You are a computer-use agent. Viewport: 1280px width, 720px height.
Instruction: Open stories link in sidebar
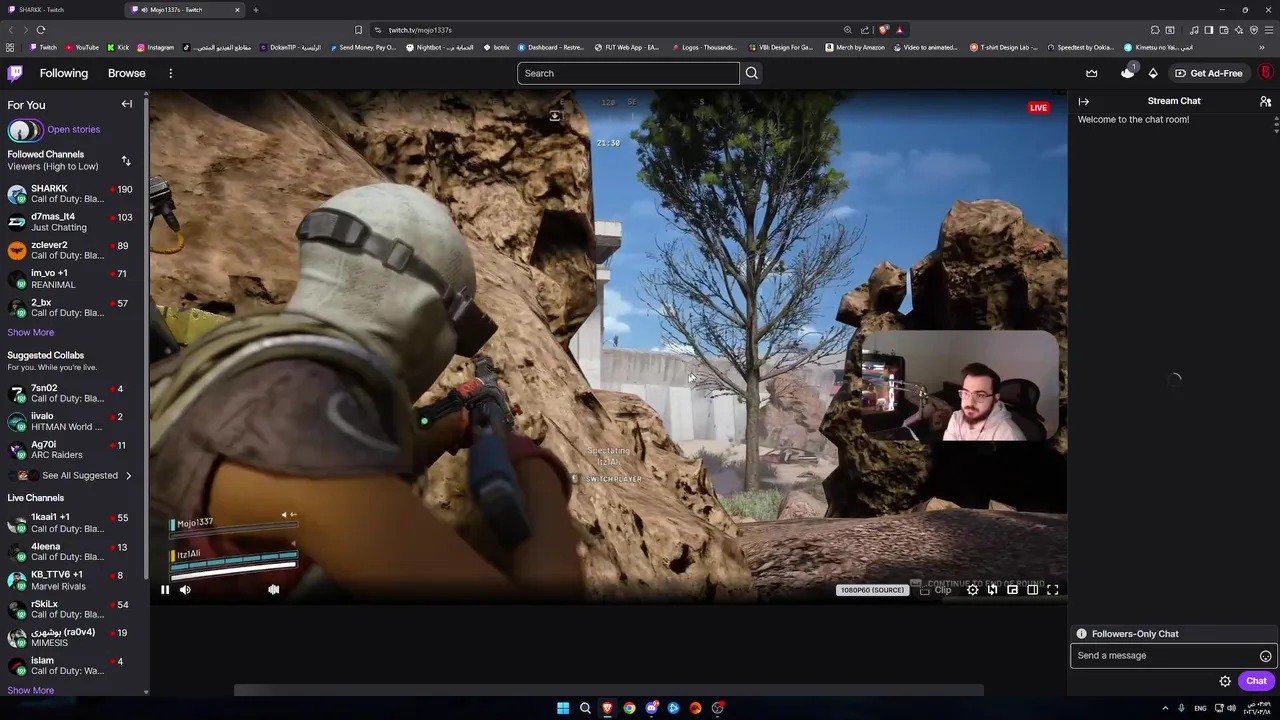[x=73, y=129]
